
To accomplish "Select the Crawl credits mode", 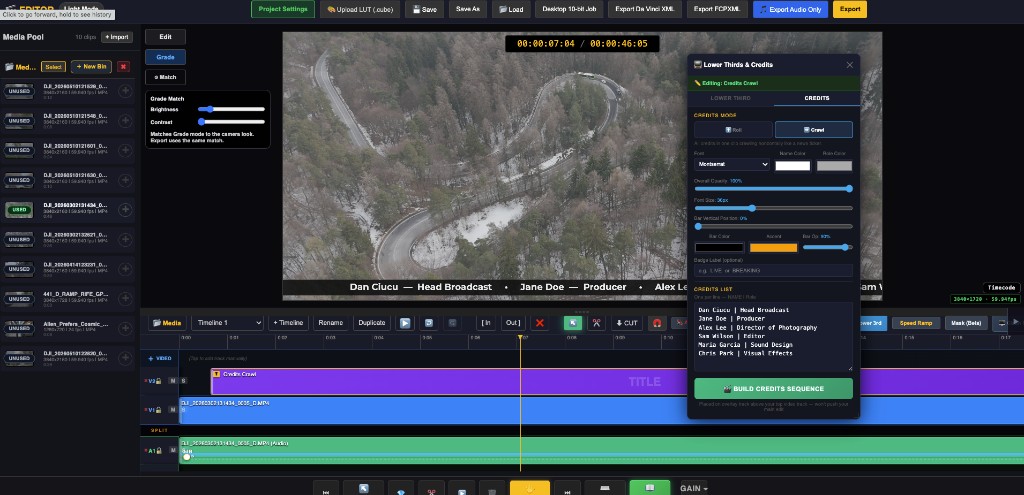I will click(x=813, y=129).
